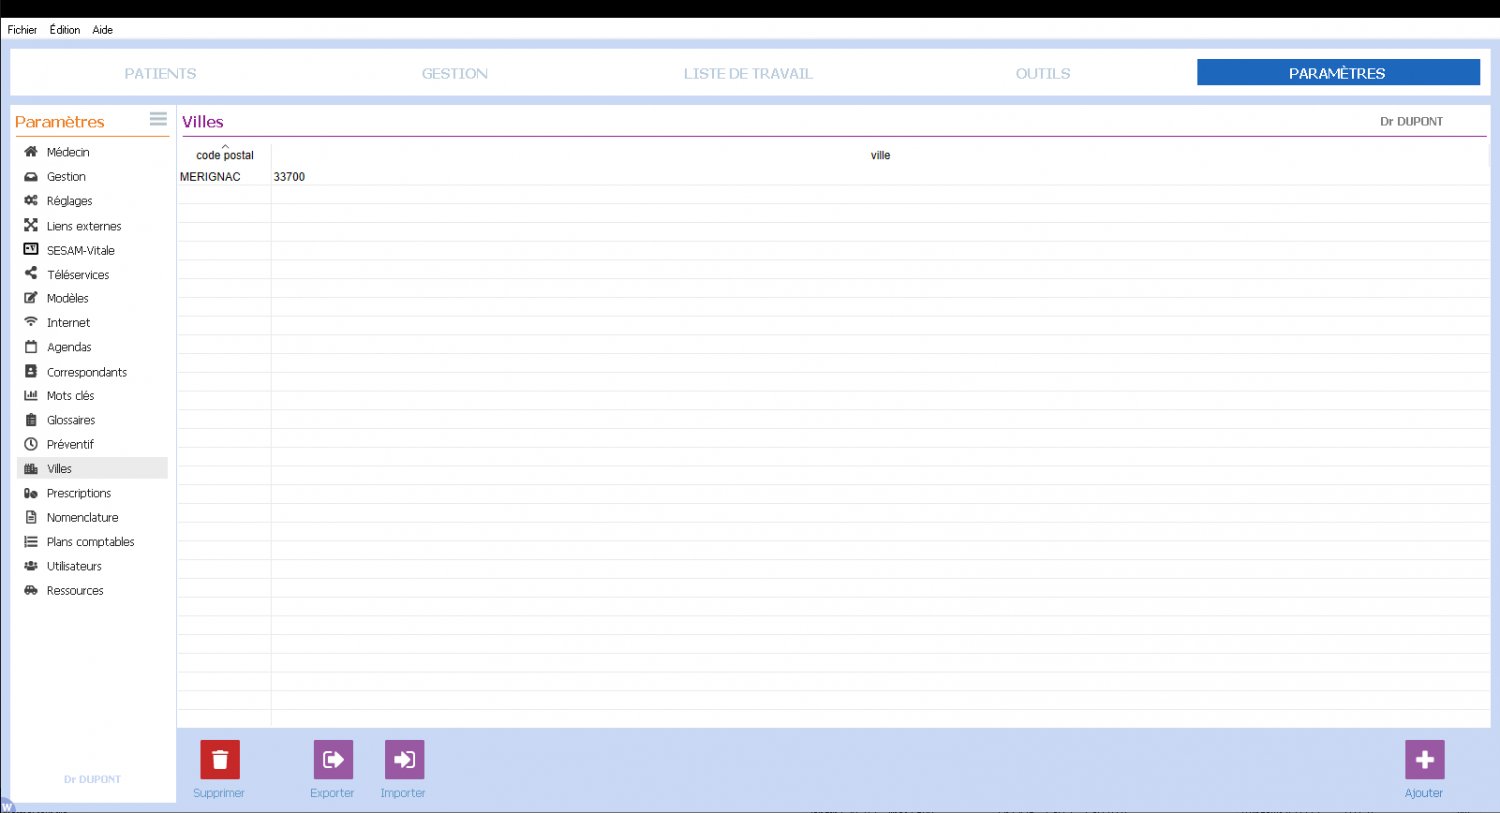Click the Exporter text label
The image size is (1500, 813).
click(332, 793)
